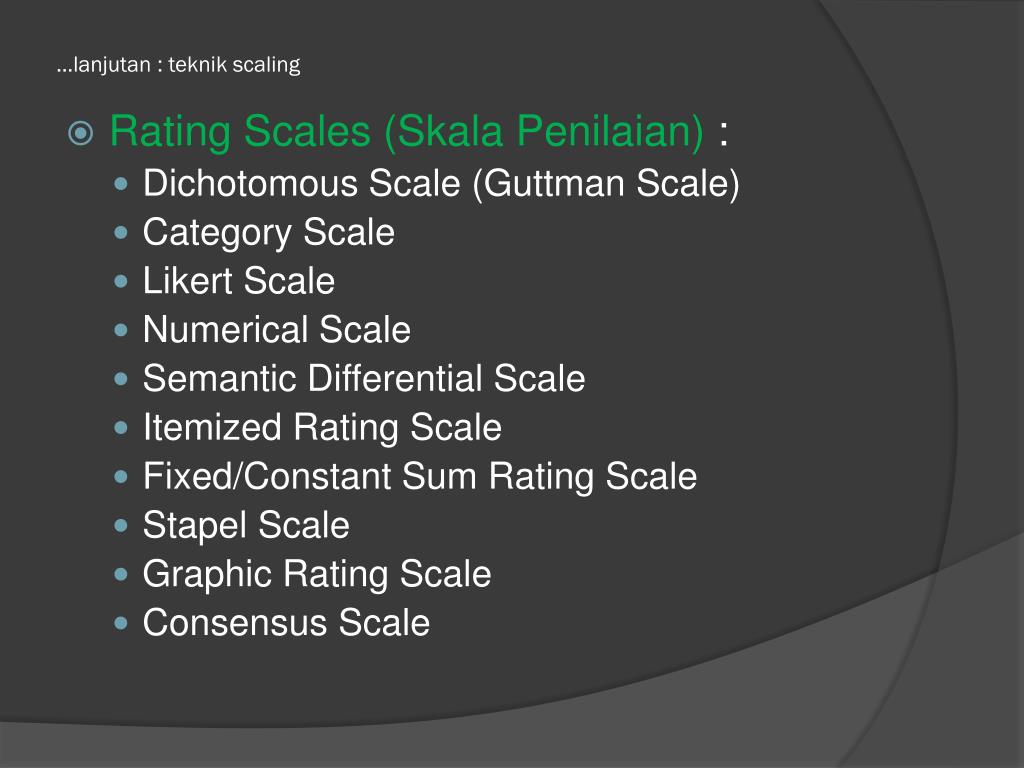Click the bullet dot before Stapel Scale
The image size is (1024, 768).
(x=121, y=526)
